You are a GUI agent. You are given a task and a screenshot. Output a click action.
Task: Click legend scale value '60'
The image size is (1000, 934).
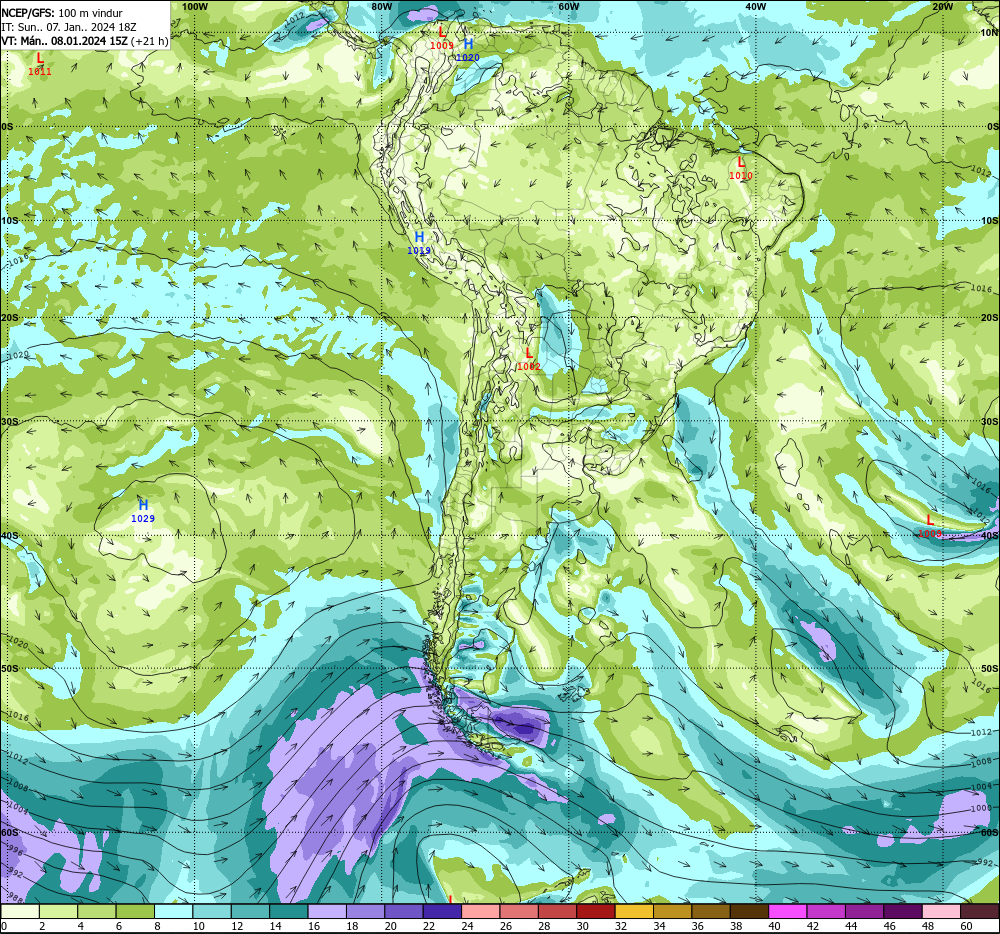click(966, 926)
